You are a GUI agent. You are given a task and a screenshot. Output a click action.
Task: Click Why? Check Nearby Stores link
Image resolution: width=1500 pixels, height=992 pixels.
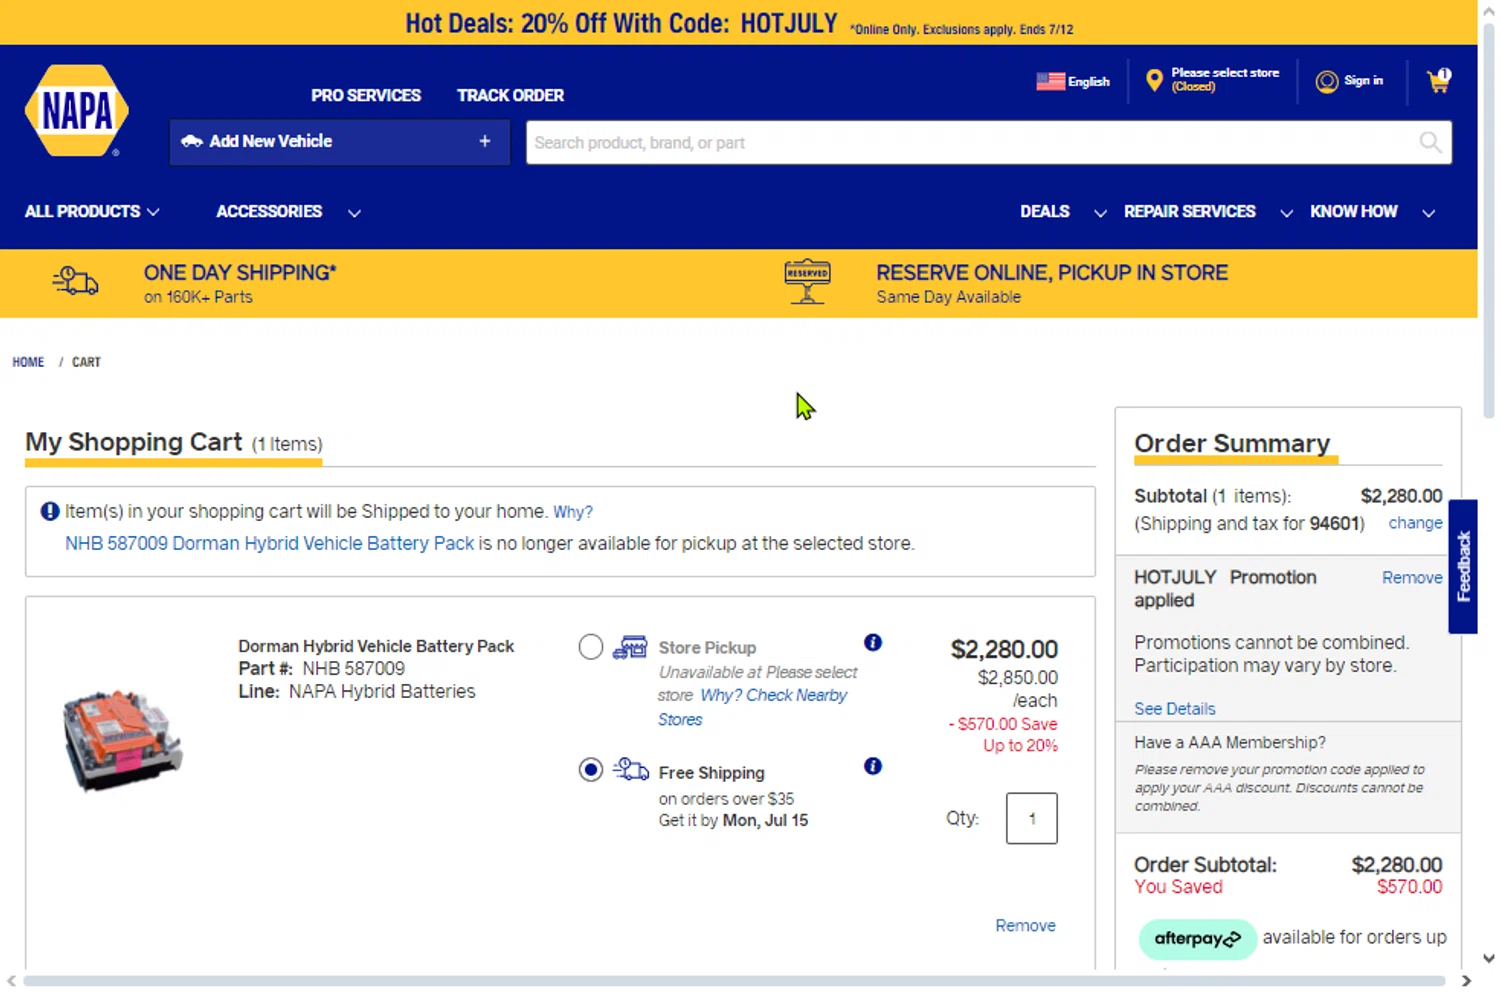click(752, 707)
